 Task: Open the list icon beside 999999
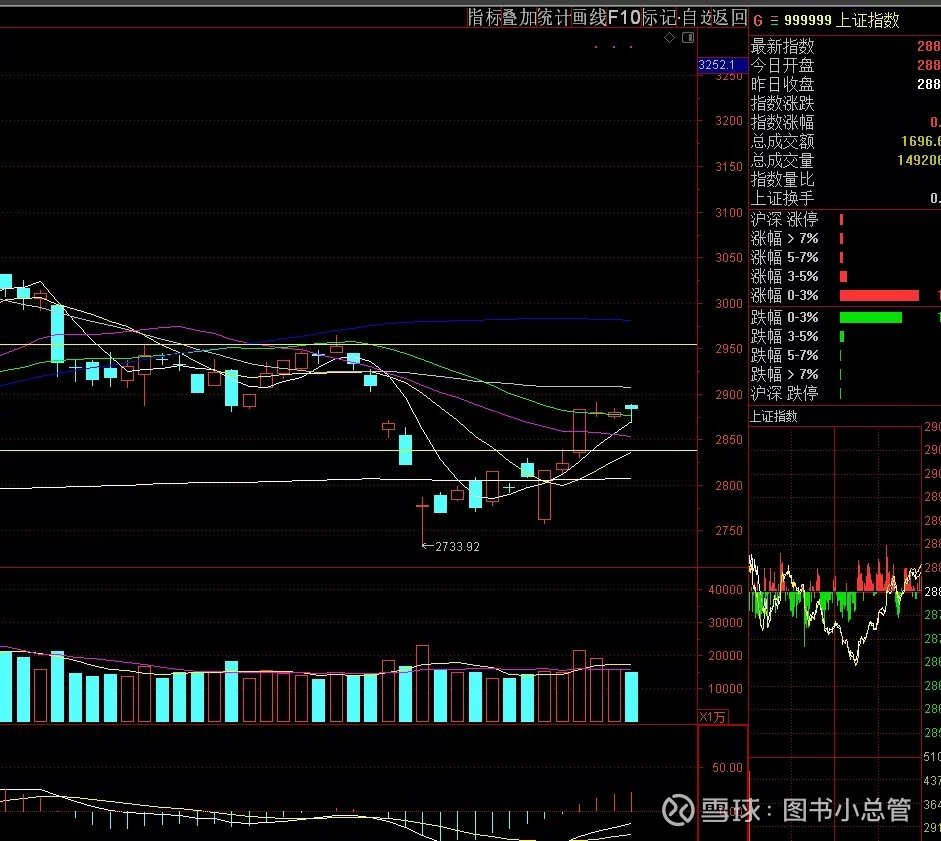click(x=774, y=21)
